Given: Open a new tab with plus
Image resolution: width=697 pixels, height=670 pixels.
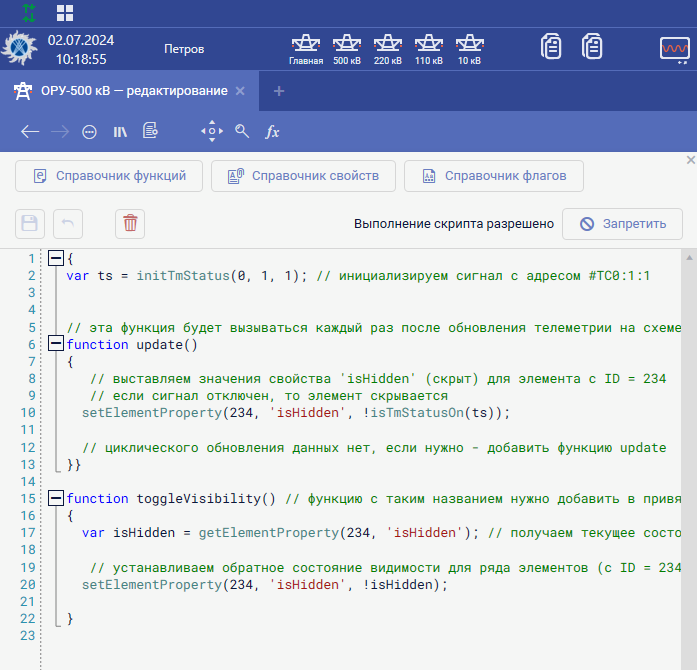Looking at the screenshot, I should coord(279,91).
